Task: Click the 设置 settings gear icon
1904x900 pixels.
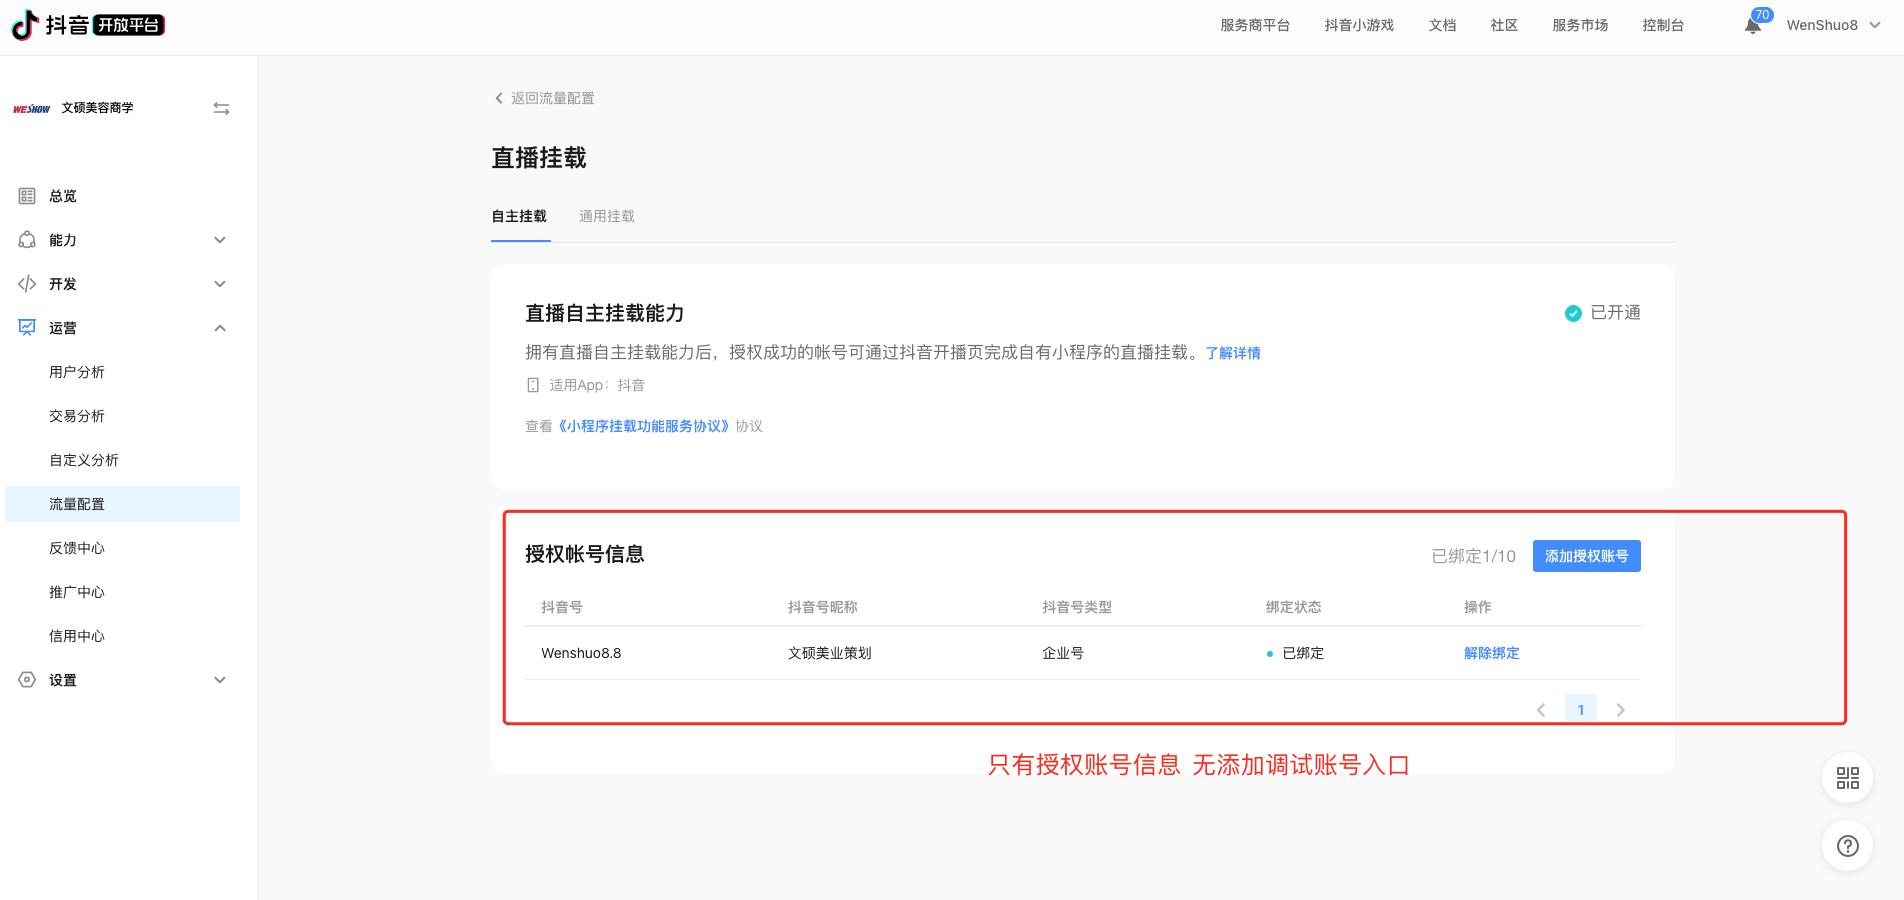Action: (27, 680)
